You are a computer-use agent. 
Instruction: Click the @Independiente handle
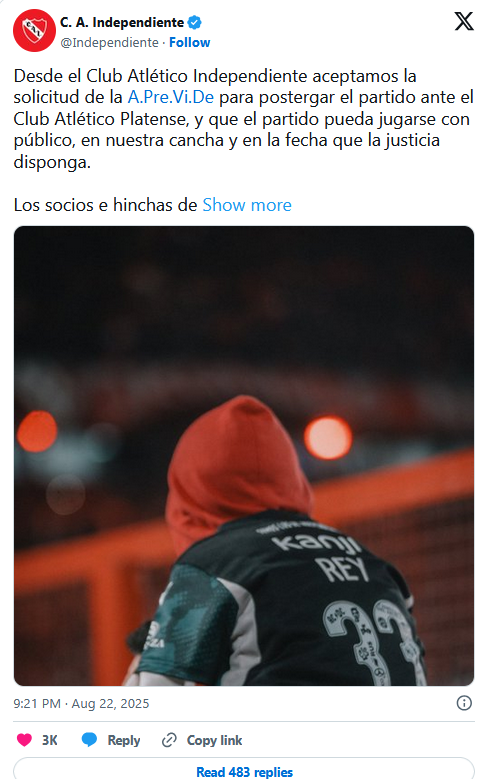tap(109, 43)
